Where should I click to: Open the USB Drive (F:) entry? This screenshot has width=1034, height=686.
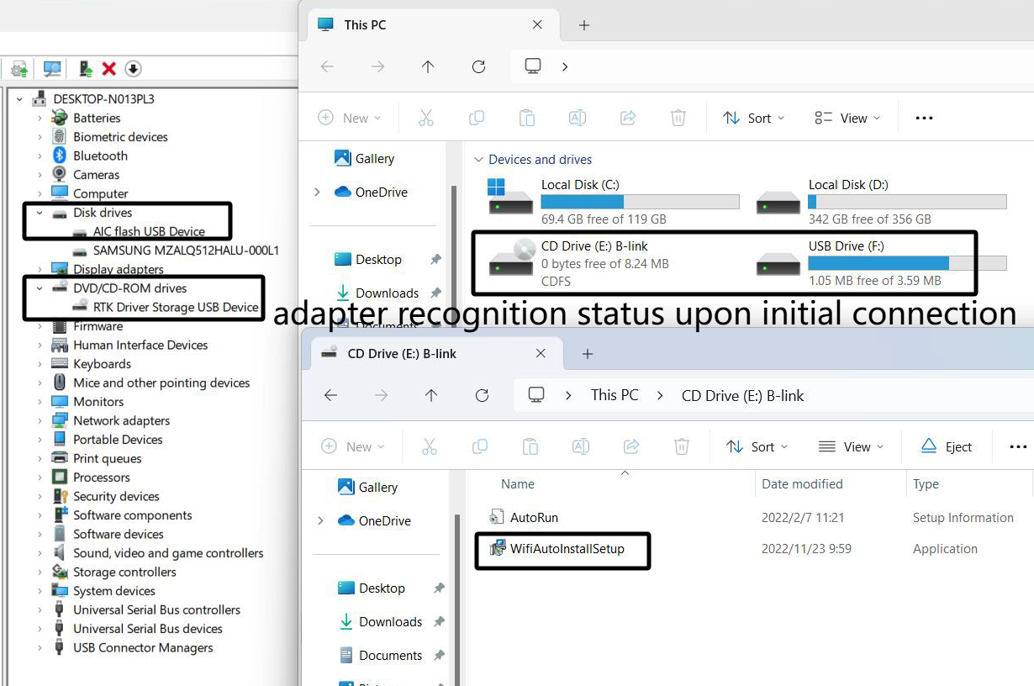[881, 263]
